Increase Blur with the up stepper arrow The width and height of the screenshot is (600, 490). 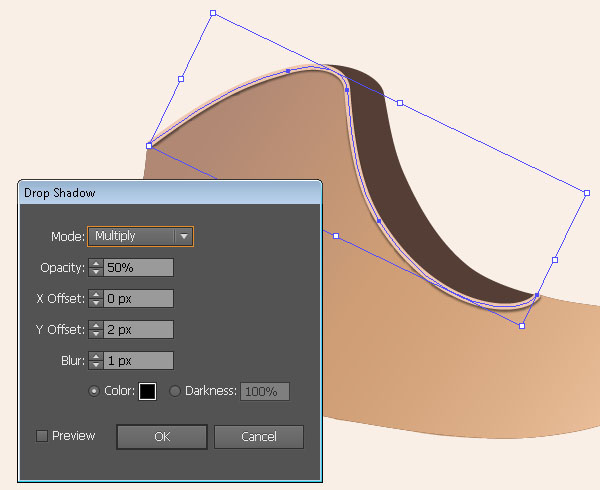click(x=96, y=356)
